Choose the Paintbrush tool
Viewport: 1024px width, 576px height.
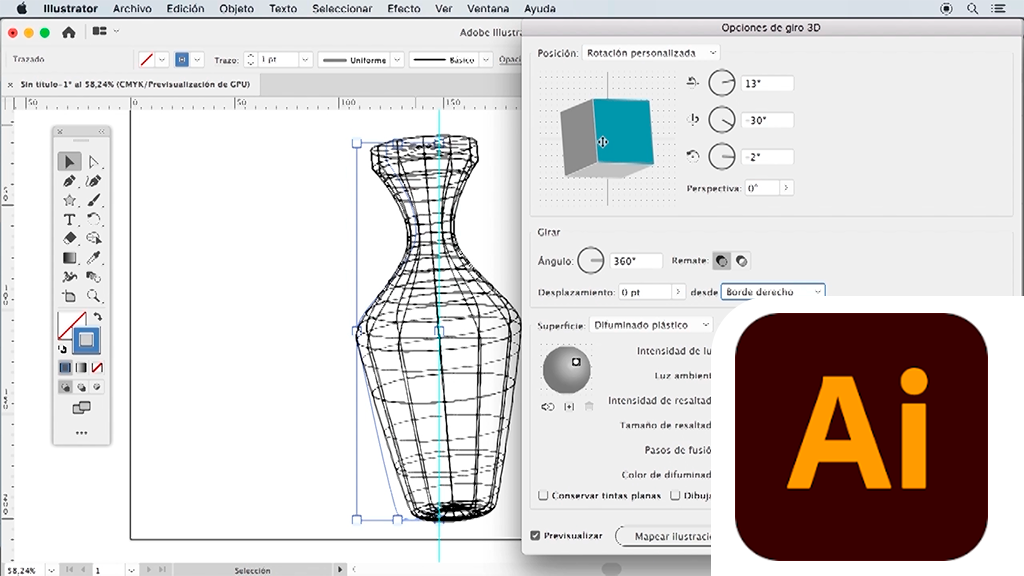click(x=93, y=200)
